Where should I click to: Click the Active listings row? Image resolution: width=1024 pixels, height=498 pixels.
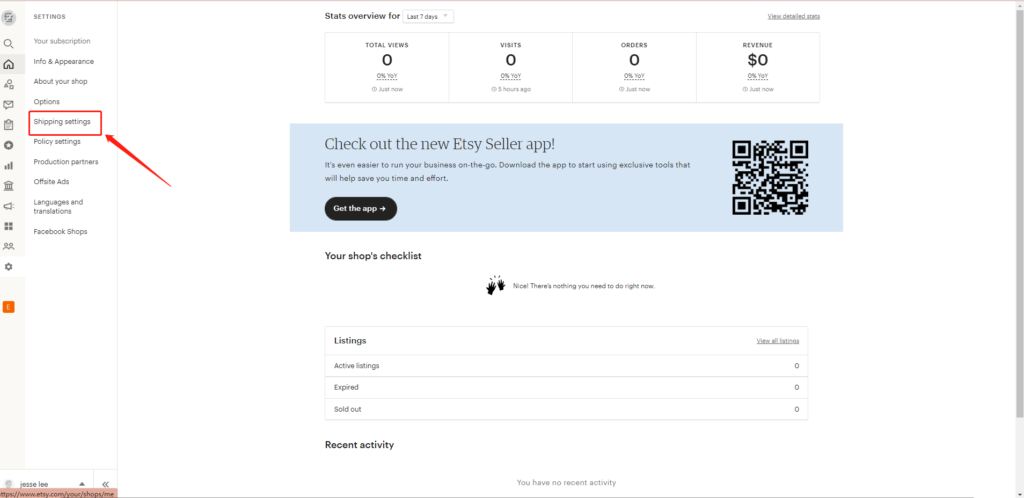tap(566, 366)
